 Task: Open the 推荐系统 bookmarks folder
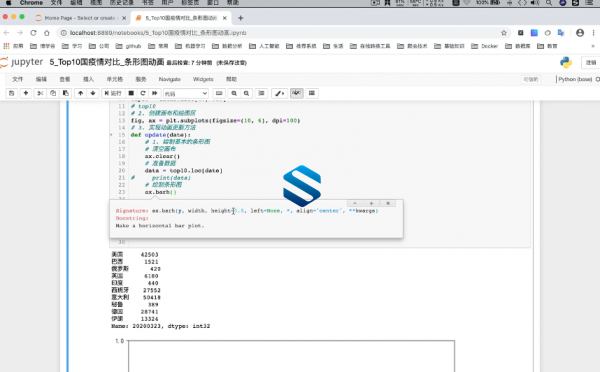(x=301, y=46)
